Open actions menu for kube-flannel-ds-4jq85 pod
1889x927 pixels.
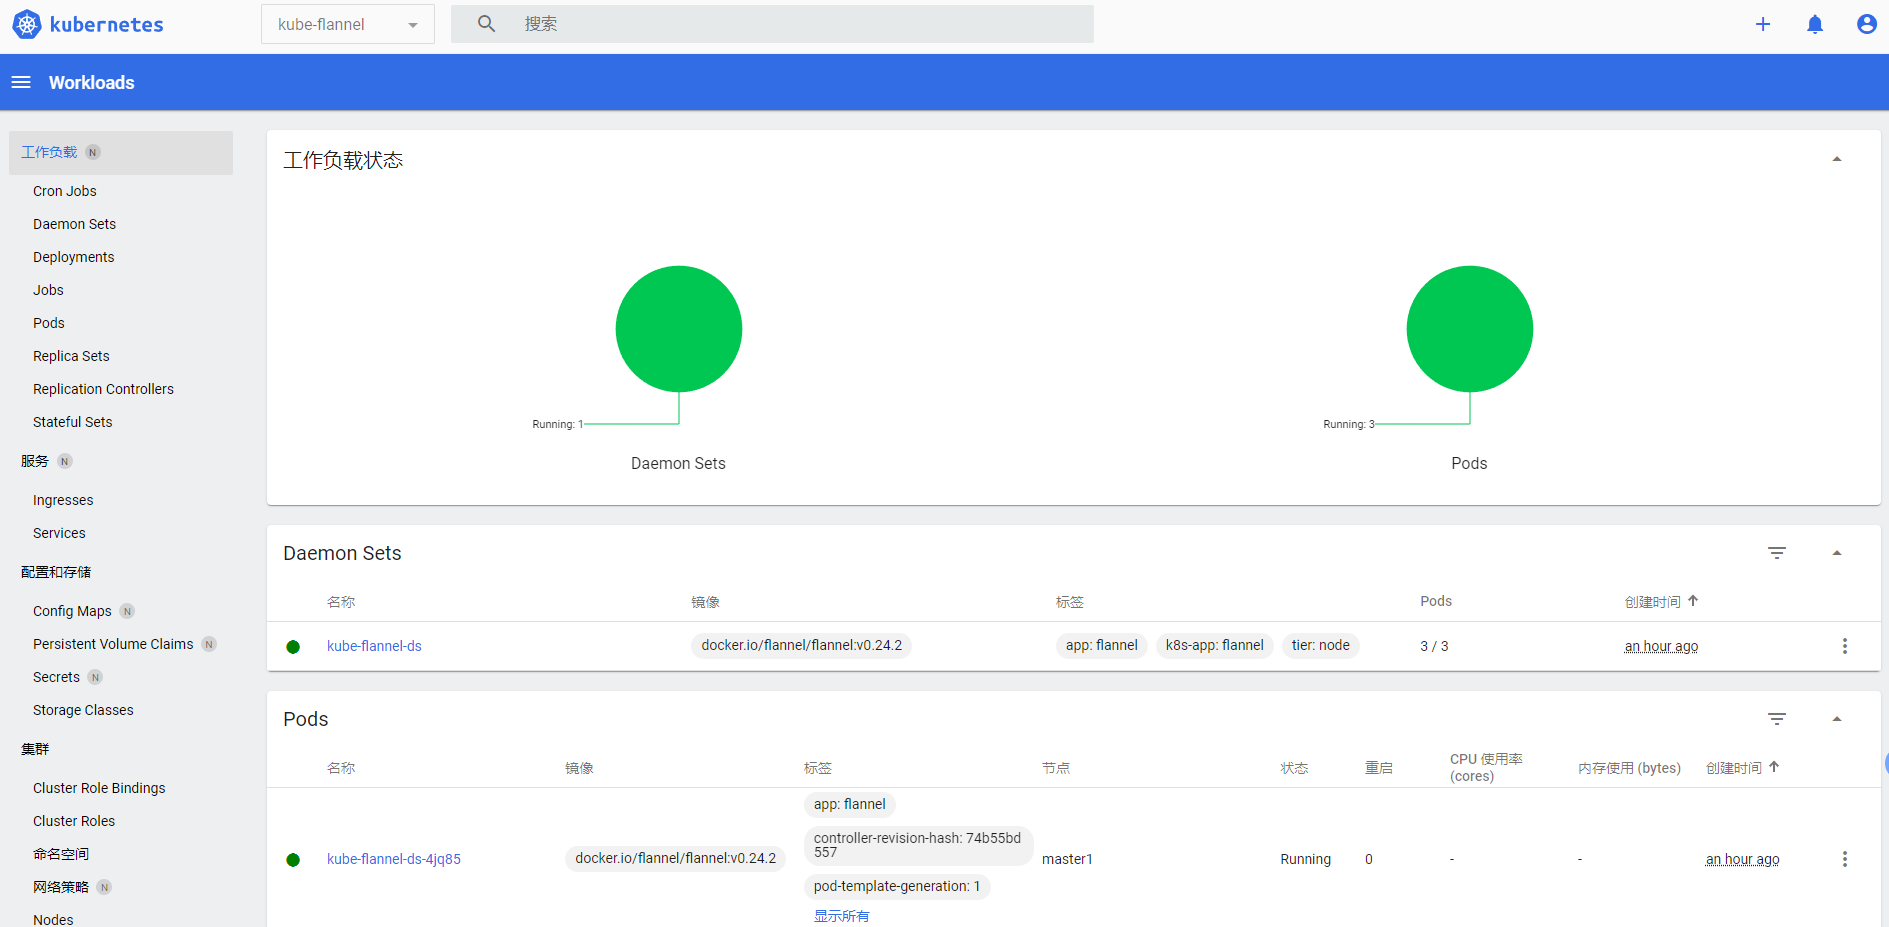pyautogui.click(x=1845, y=859)
